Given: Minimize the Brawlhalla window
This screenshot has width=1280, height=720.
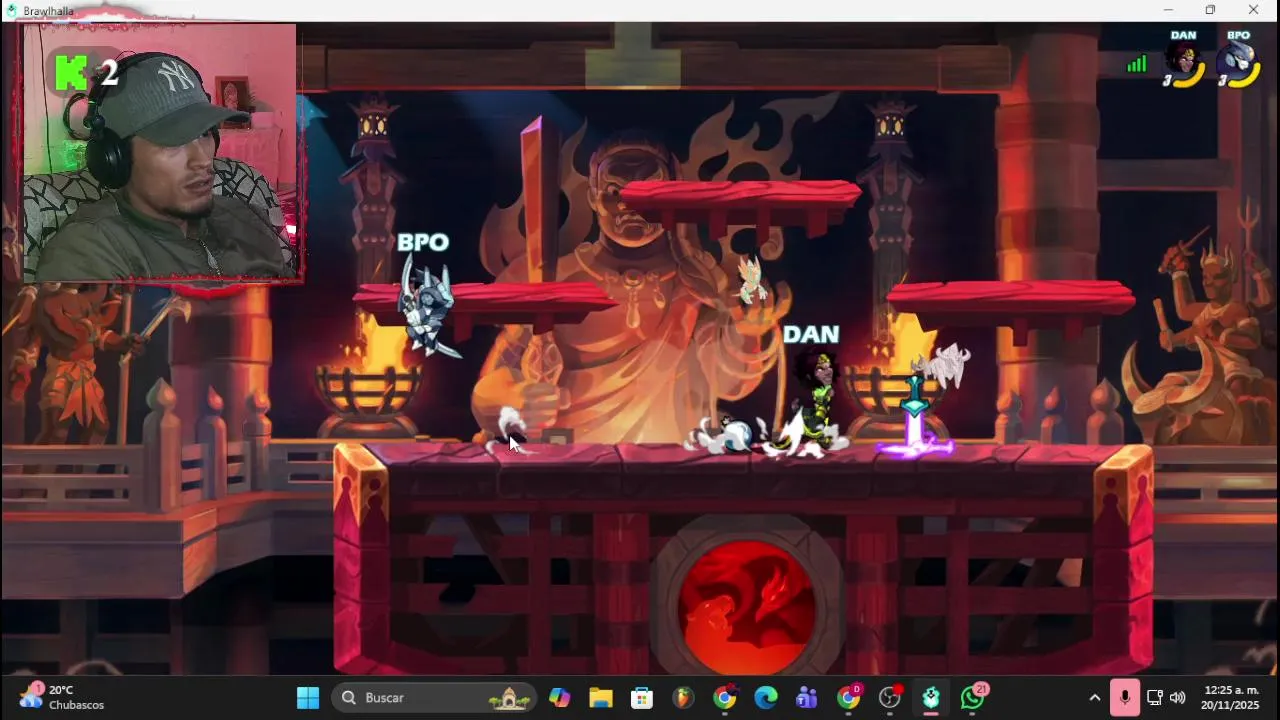Looking at the screenshot, I should (x=1167, y=10).
